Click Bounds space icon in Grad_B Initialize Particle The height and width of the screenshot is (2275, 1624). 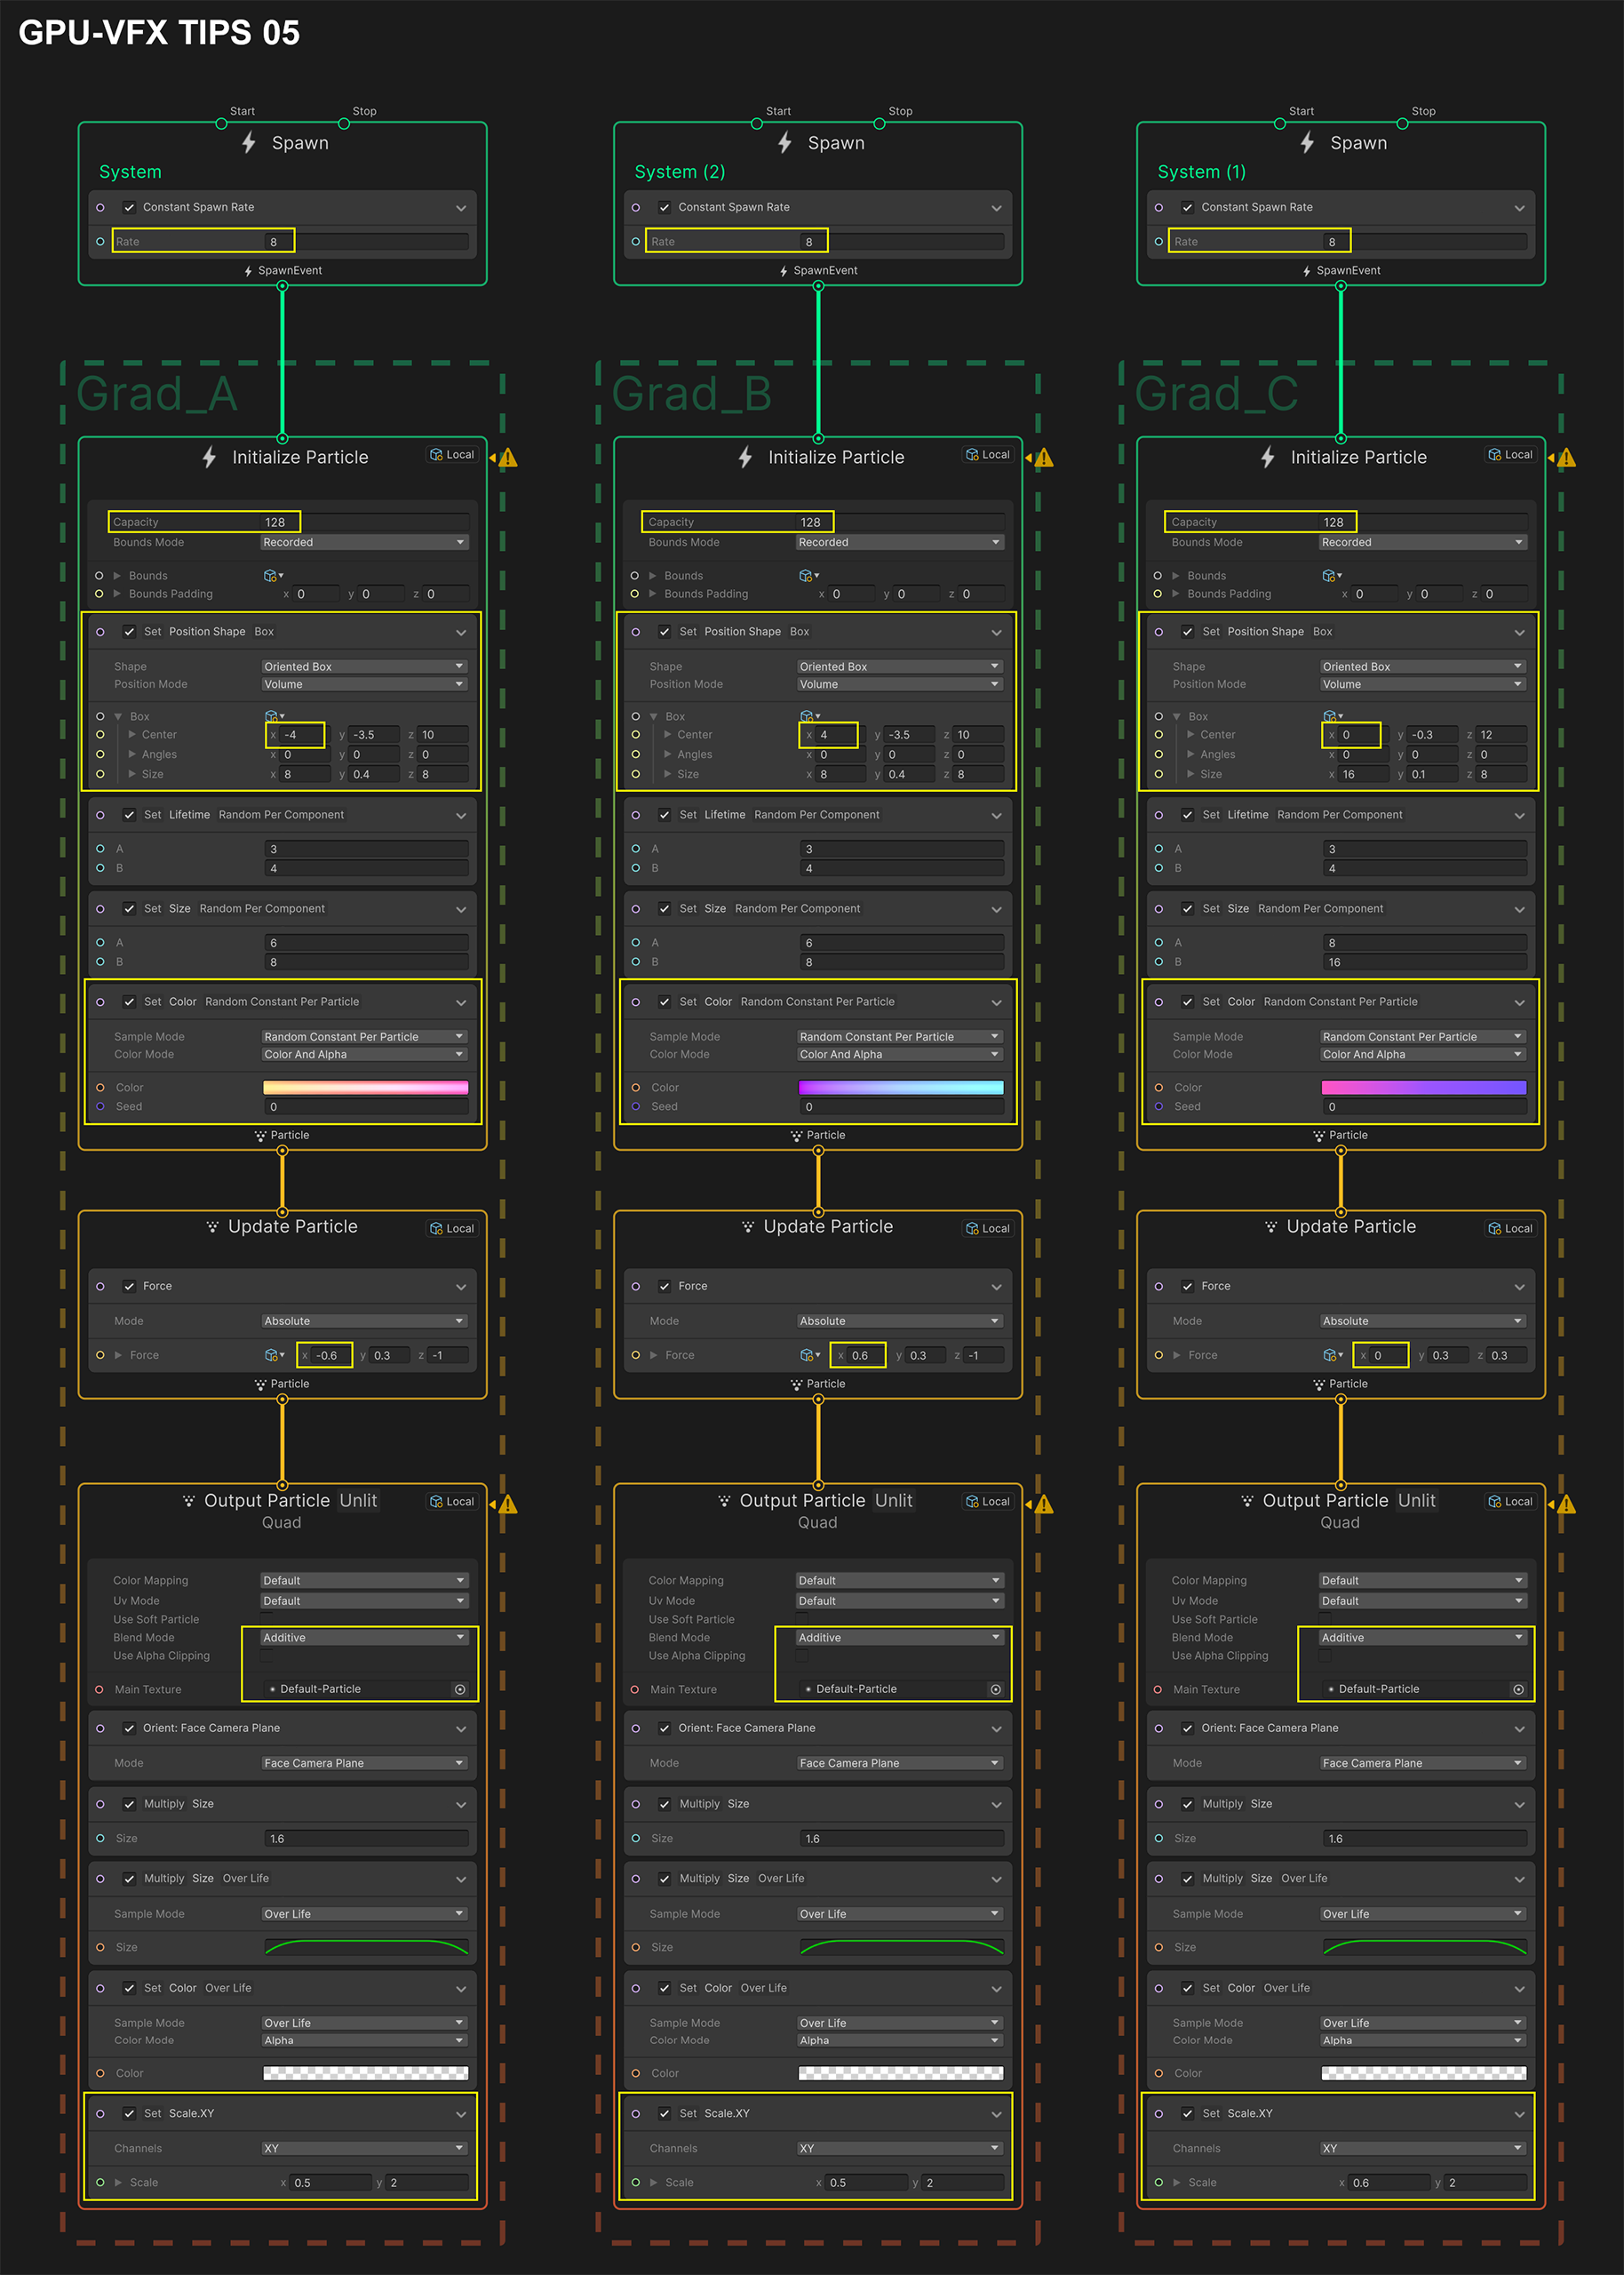[806, 576]
